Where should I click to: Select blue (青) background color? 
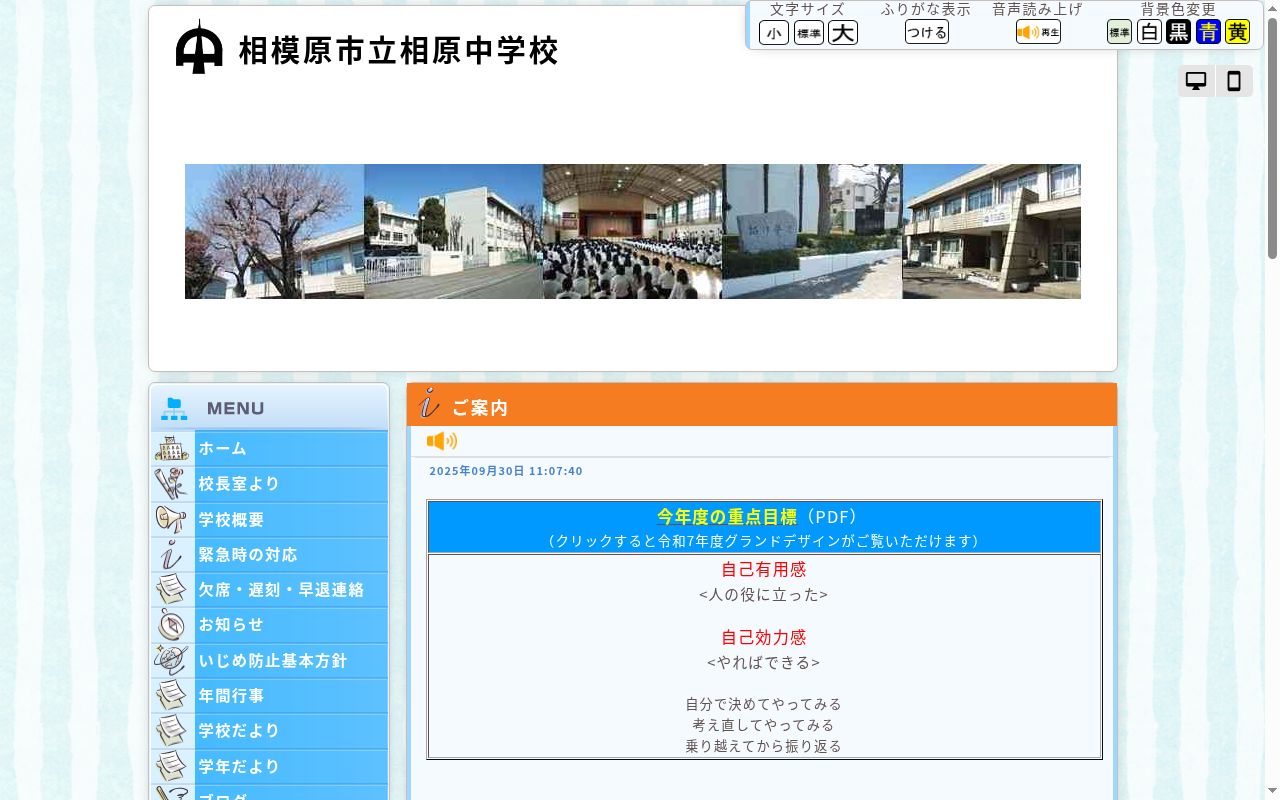coord(1208,32)
